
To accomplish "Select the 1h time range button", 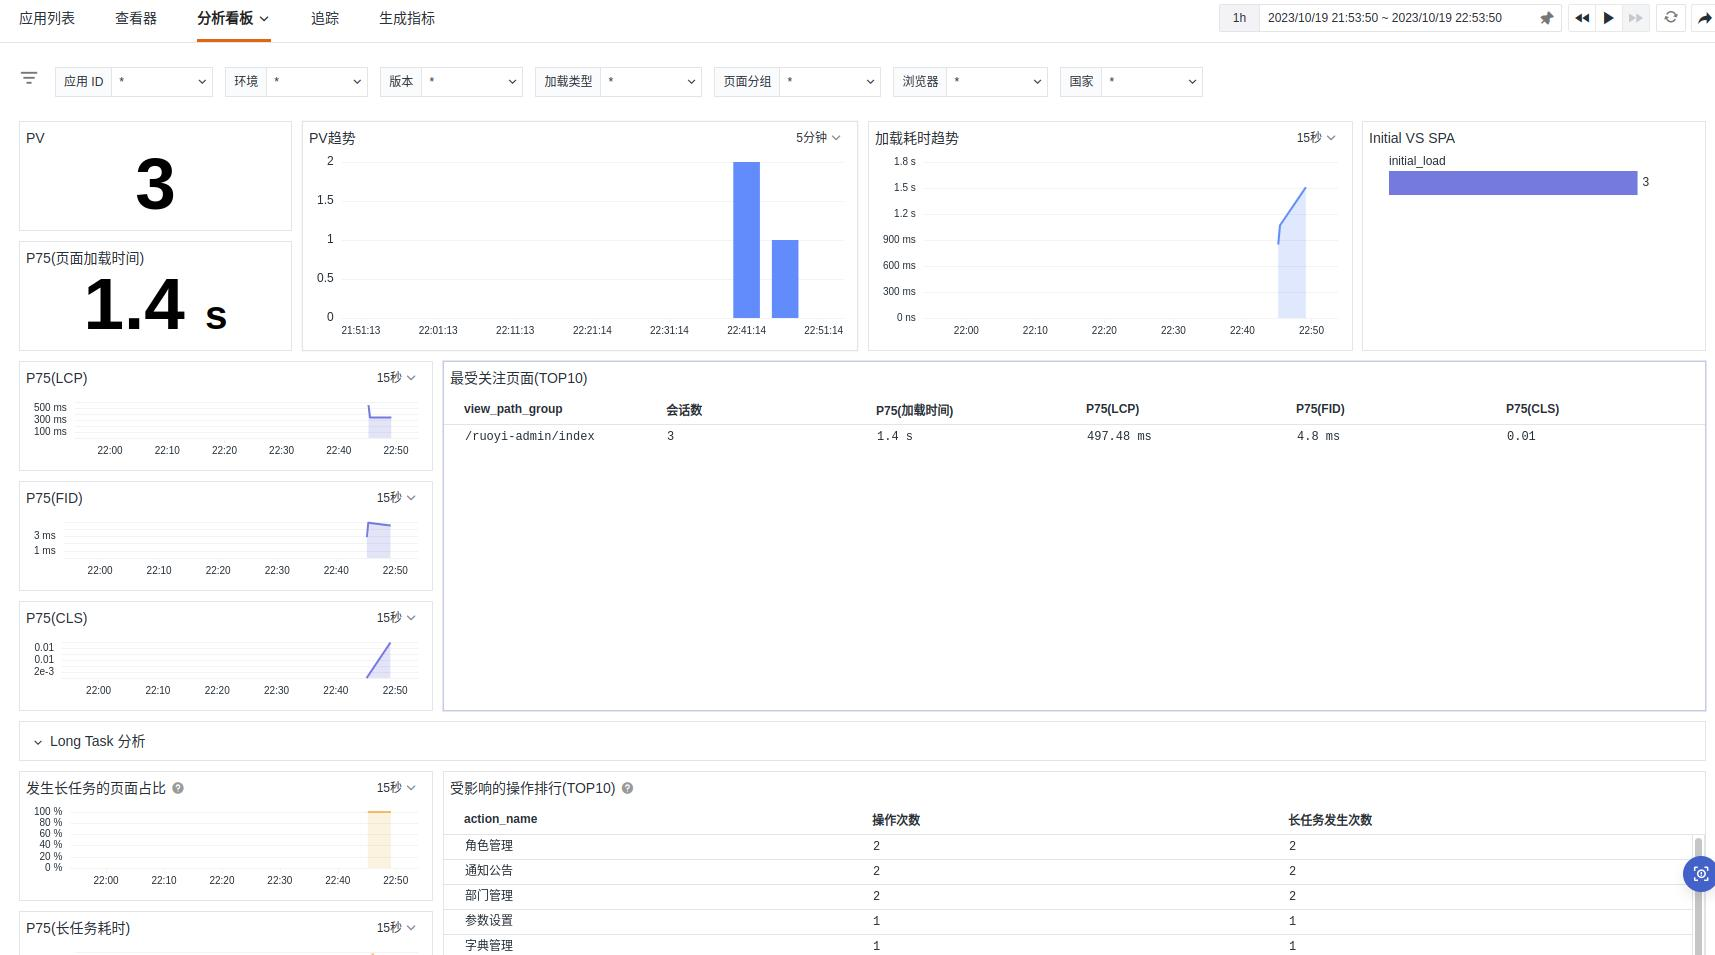I will (1239, 18).
